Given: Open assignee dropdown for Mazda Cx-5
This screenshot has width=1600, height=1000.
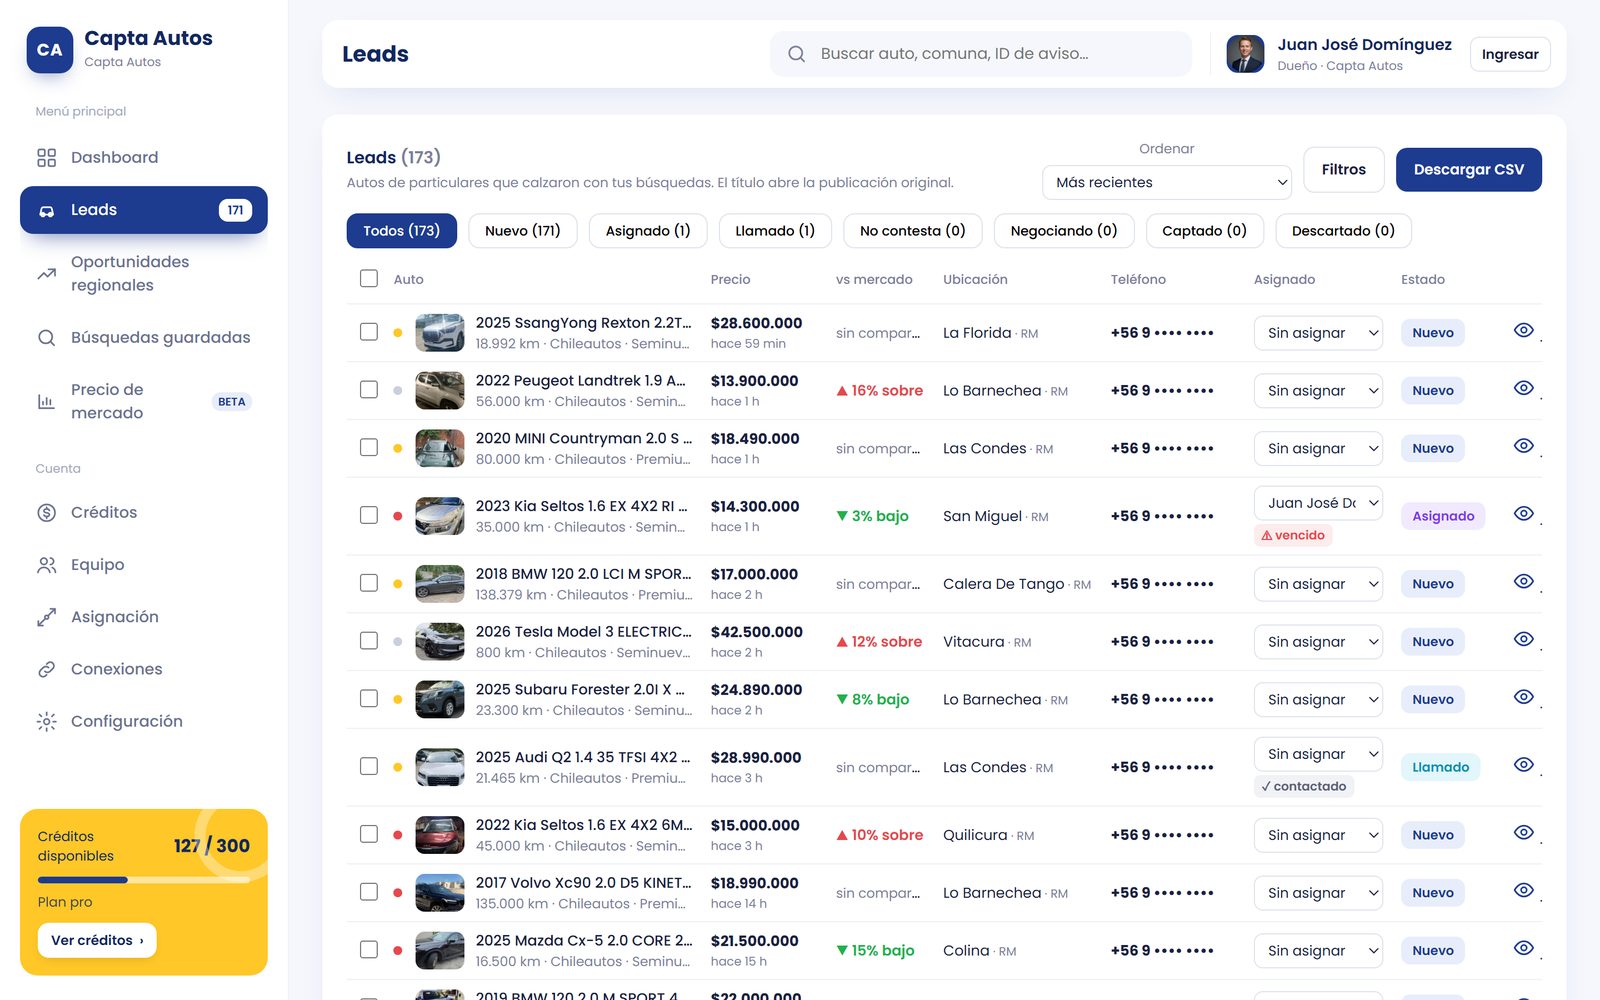Looking at the screenshot, I should coord(1318,951).
